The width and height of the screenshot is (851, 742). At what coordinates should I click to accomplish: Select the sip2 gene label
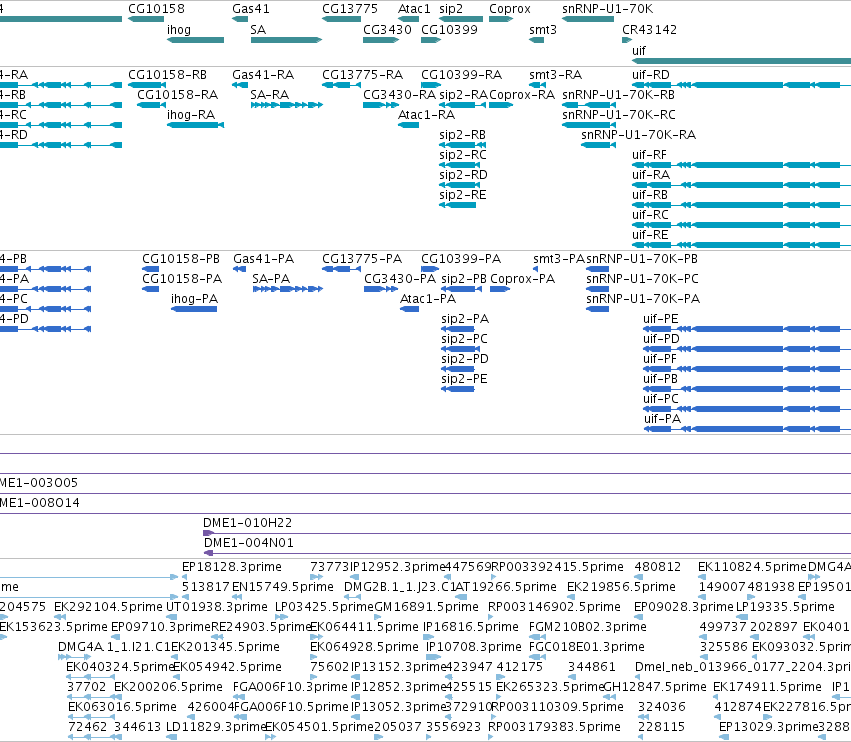[451, 9]
